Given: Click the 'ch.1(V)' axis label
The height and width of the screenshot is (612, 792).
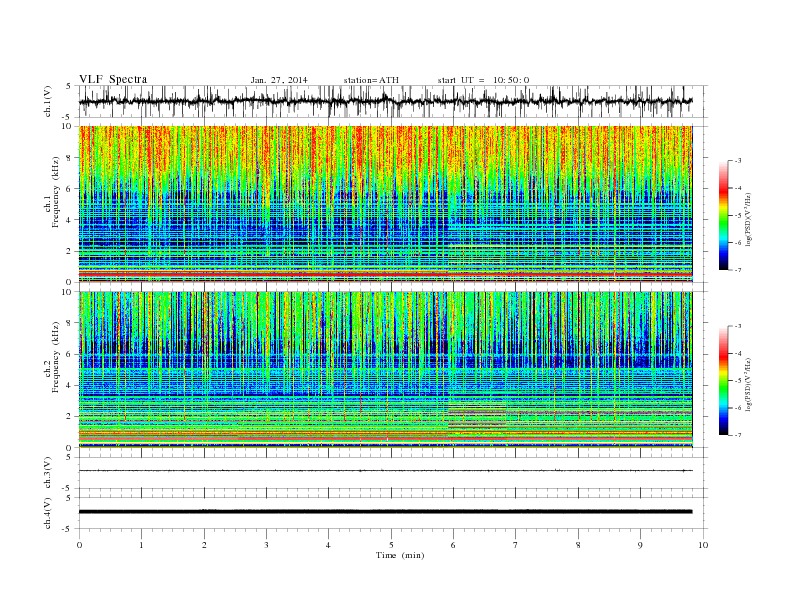Looking at the screenshot, I should [48, 101].
